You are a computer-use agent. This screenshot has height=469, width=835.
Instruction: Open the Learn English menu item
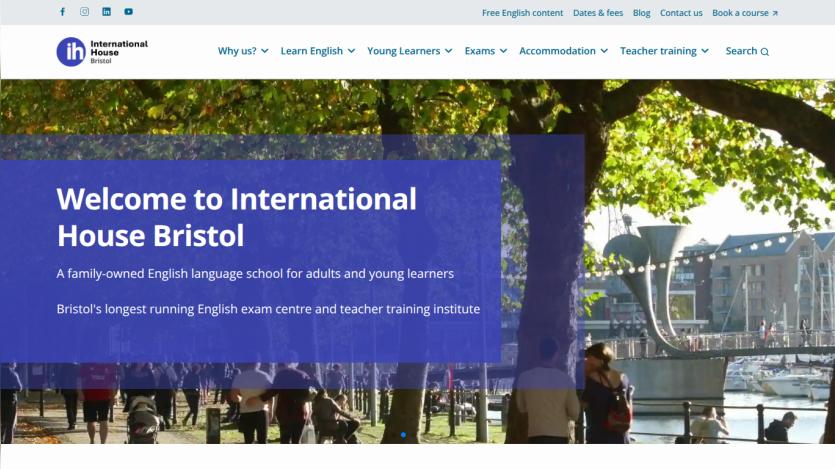[x=312, y=51]
